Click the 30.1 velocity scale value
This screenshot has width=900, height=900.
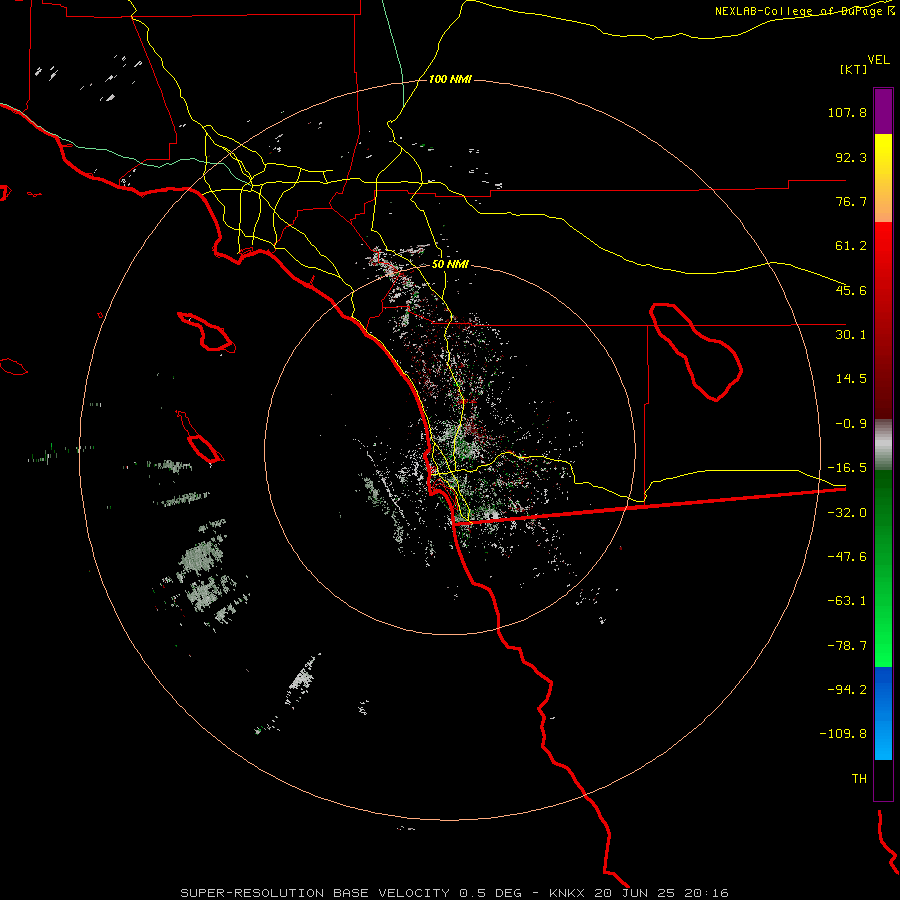click(x=851, y=335)
